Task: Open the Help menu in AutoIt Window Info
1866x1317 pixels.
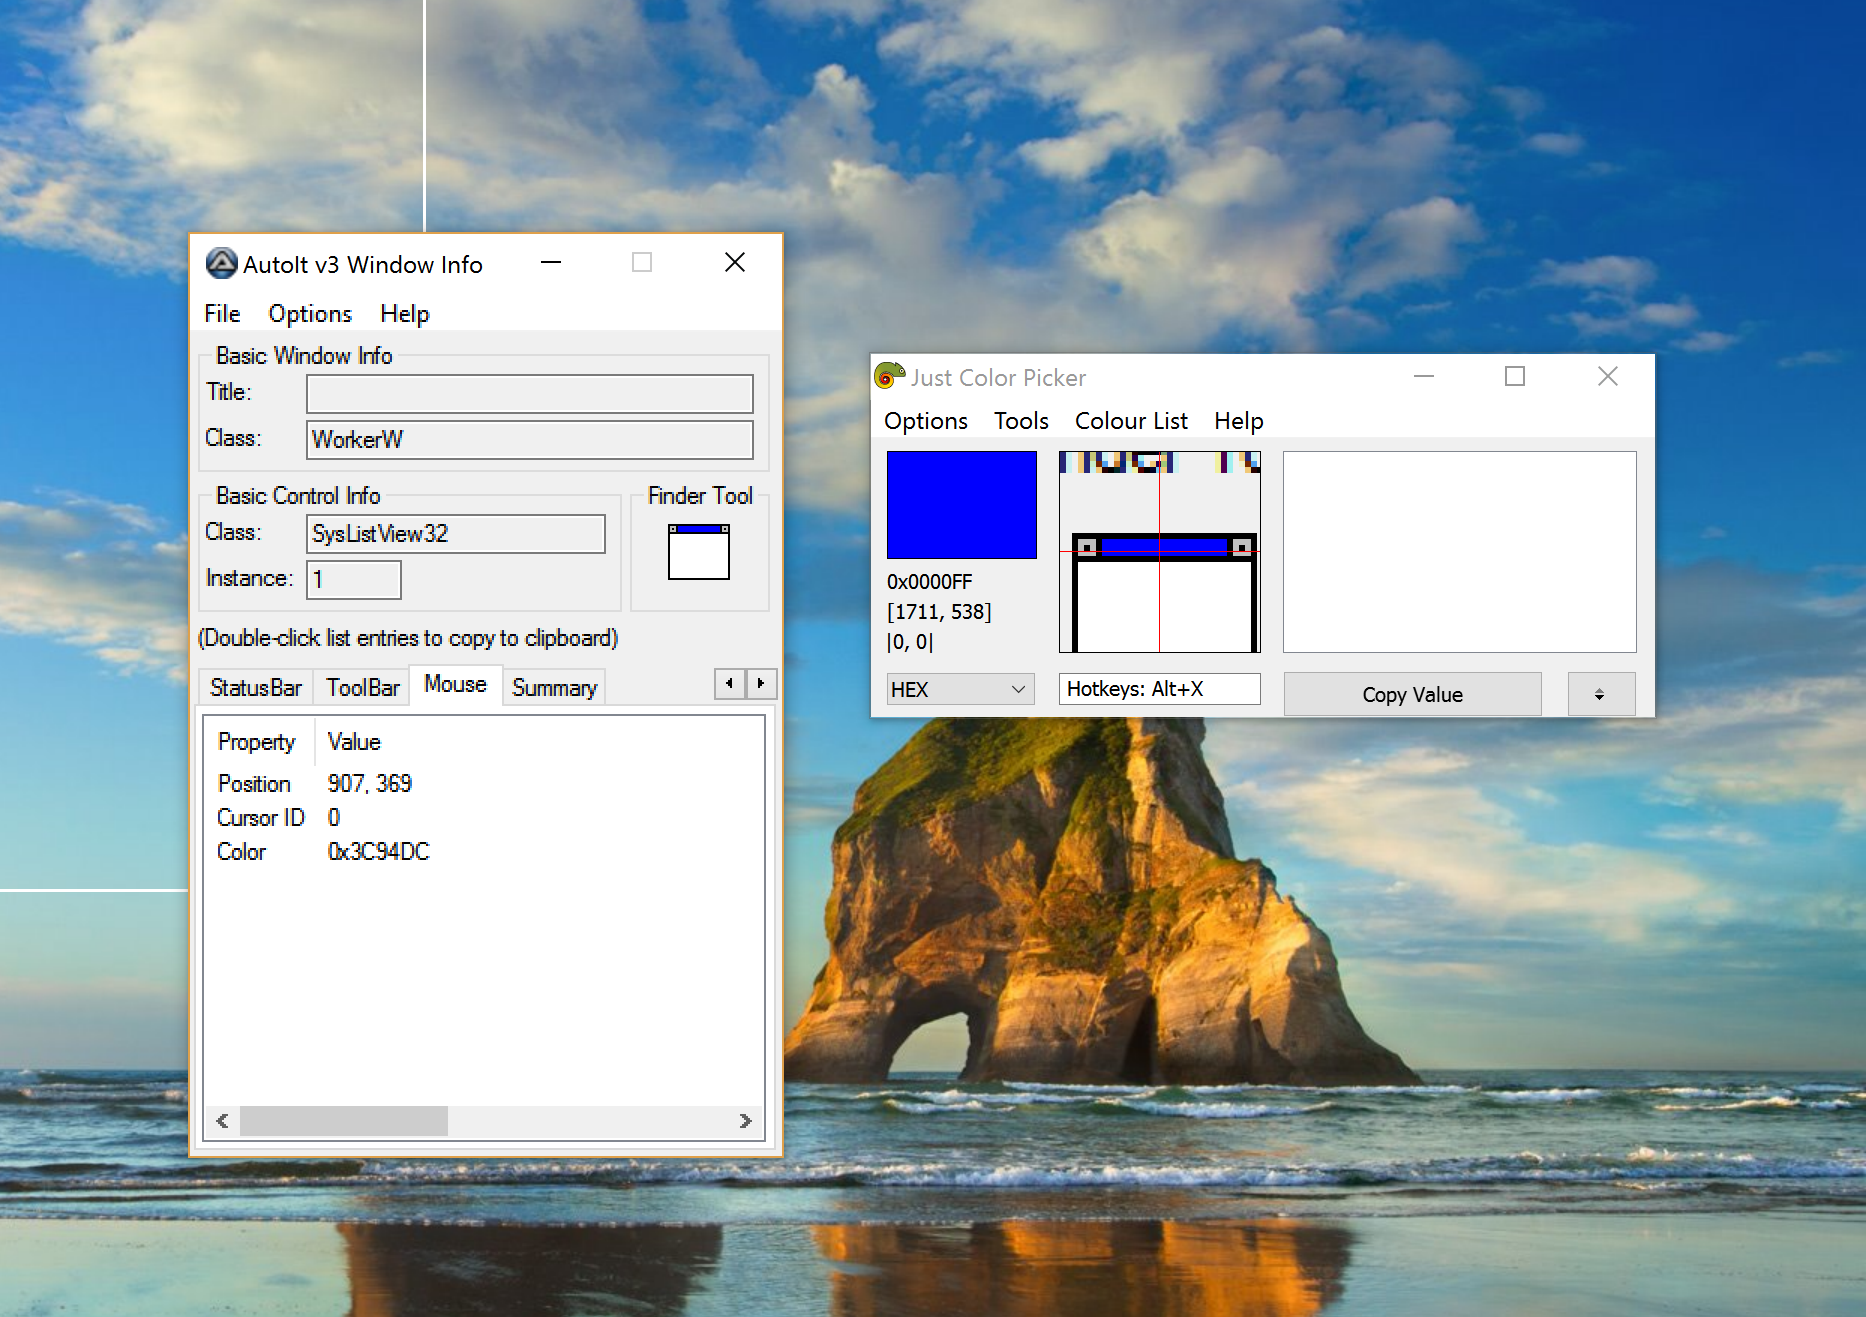Action: coord(404,314)
